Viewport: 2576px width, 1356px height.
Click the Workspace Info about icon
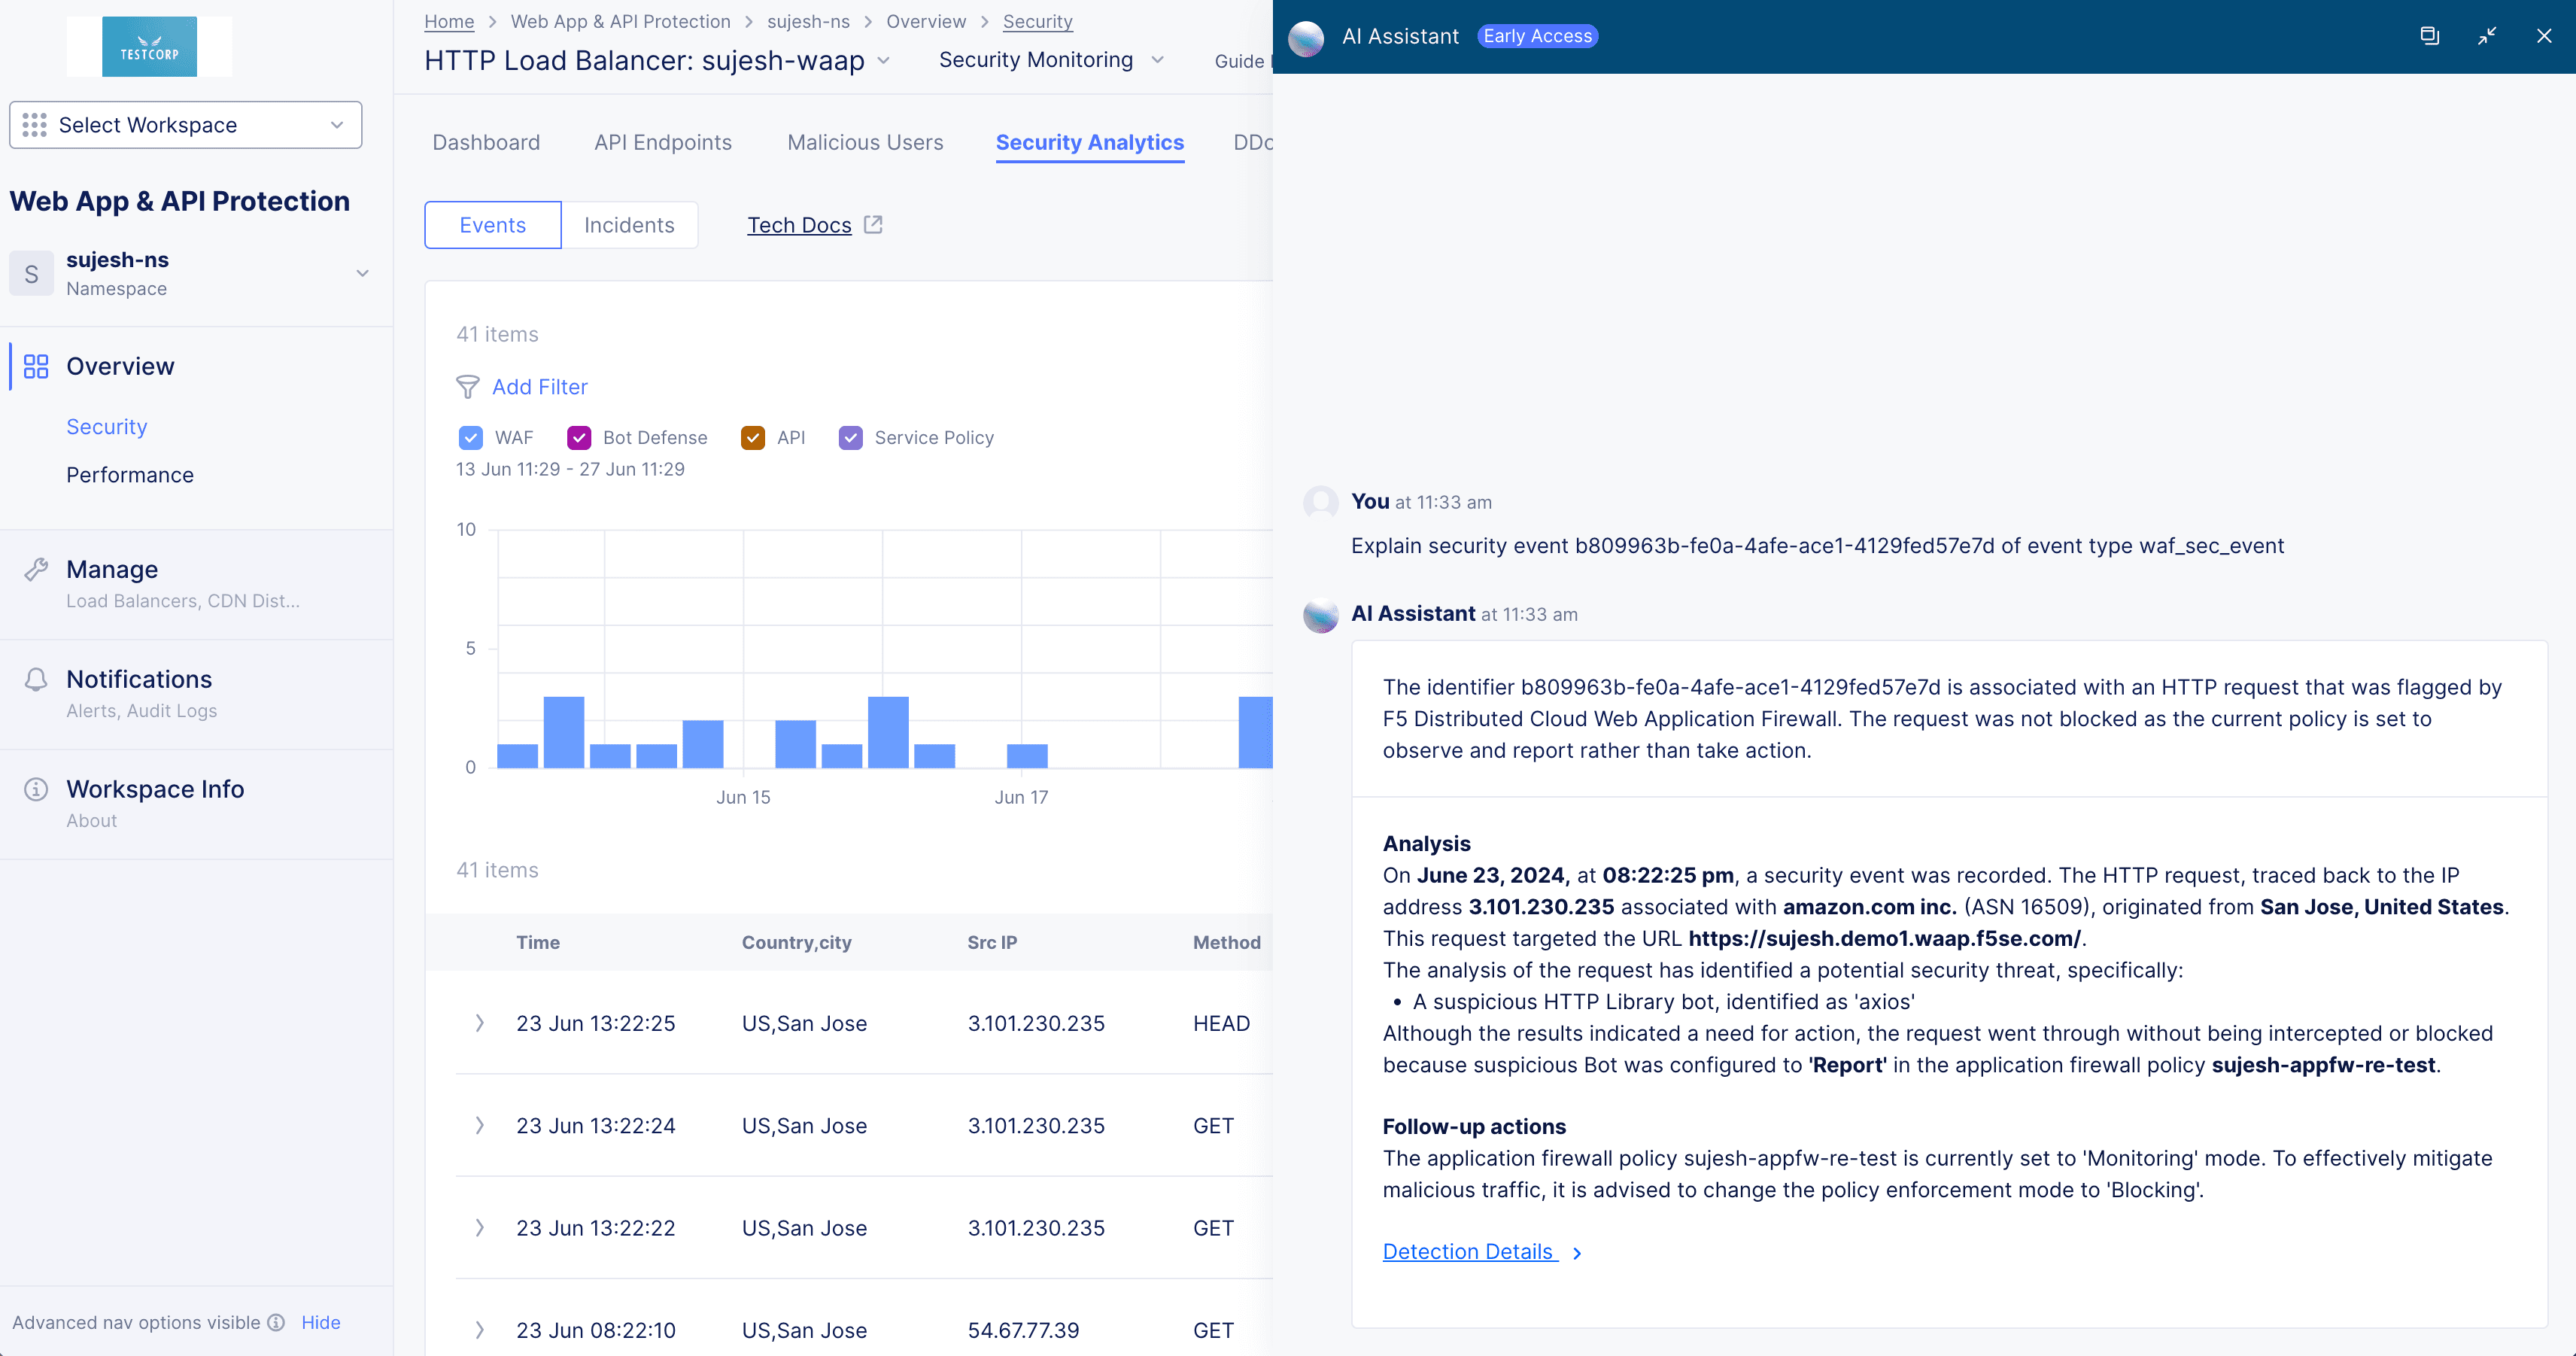[36, 789]
